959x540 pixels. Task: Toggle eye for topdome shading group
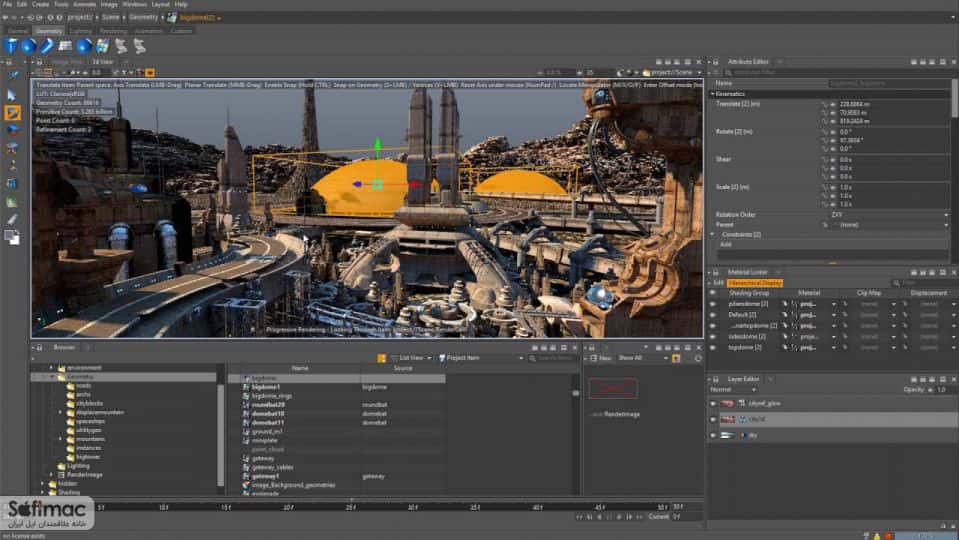point(713,347)
